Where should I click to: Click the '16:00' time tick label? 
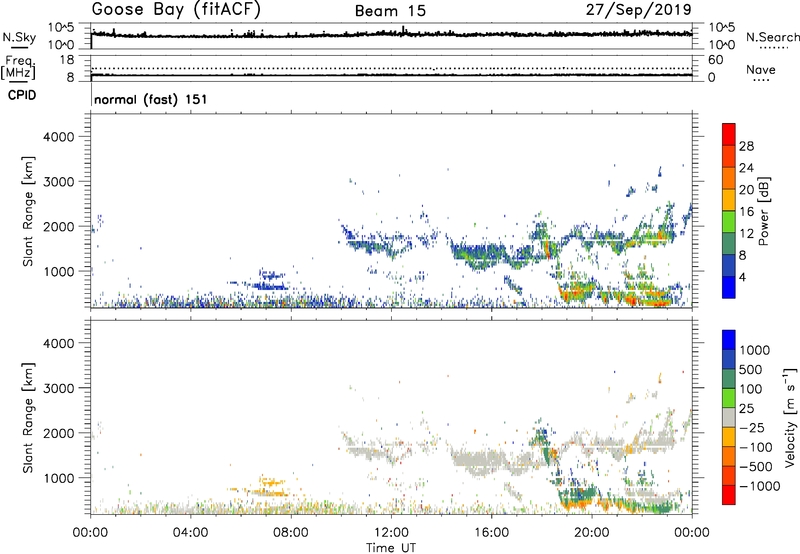(492, 533)
